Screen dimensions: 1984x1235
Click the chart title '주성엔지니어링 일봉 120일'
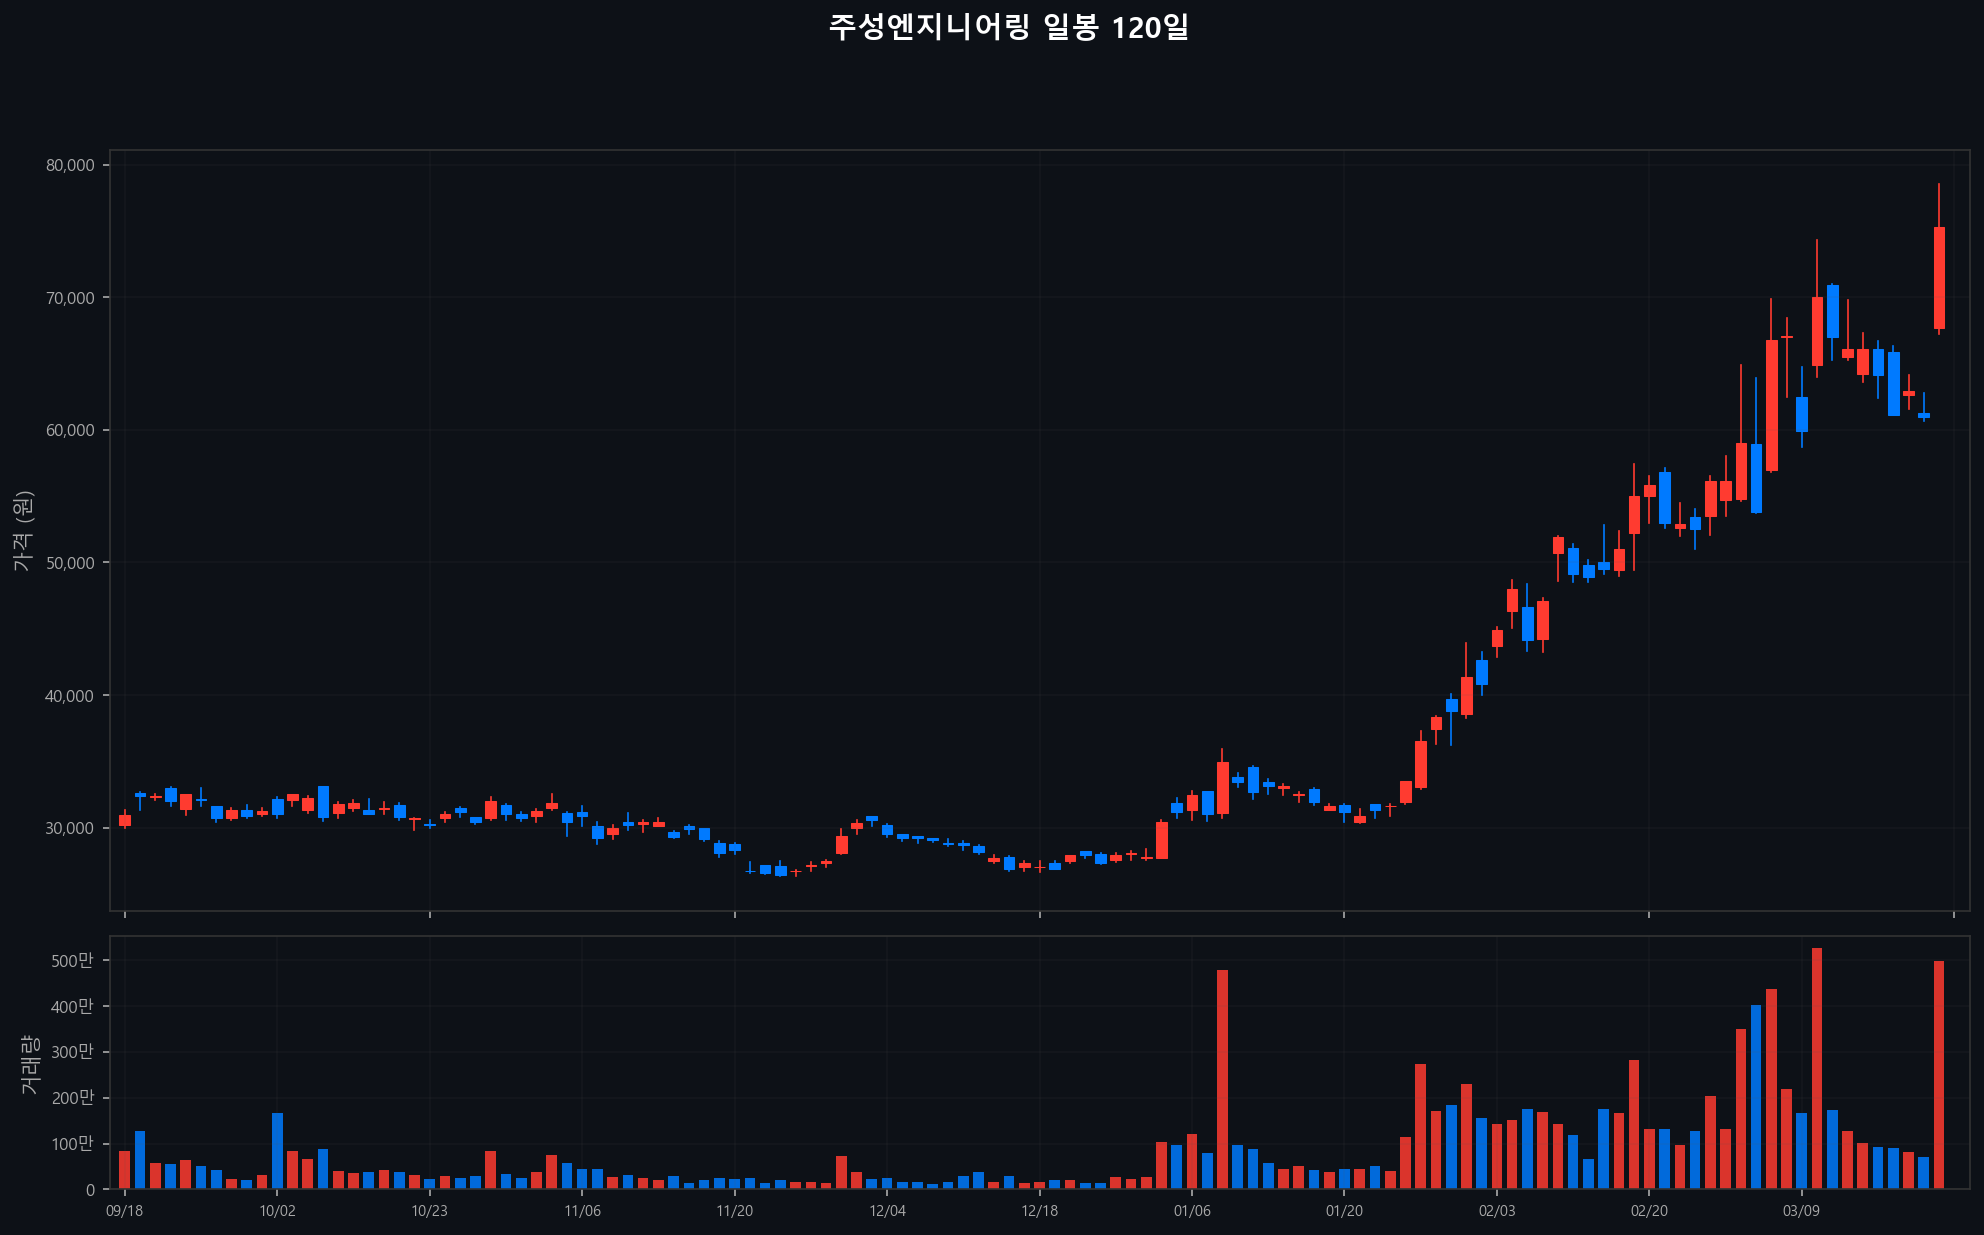1008,28
